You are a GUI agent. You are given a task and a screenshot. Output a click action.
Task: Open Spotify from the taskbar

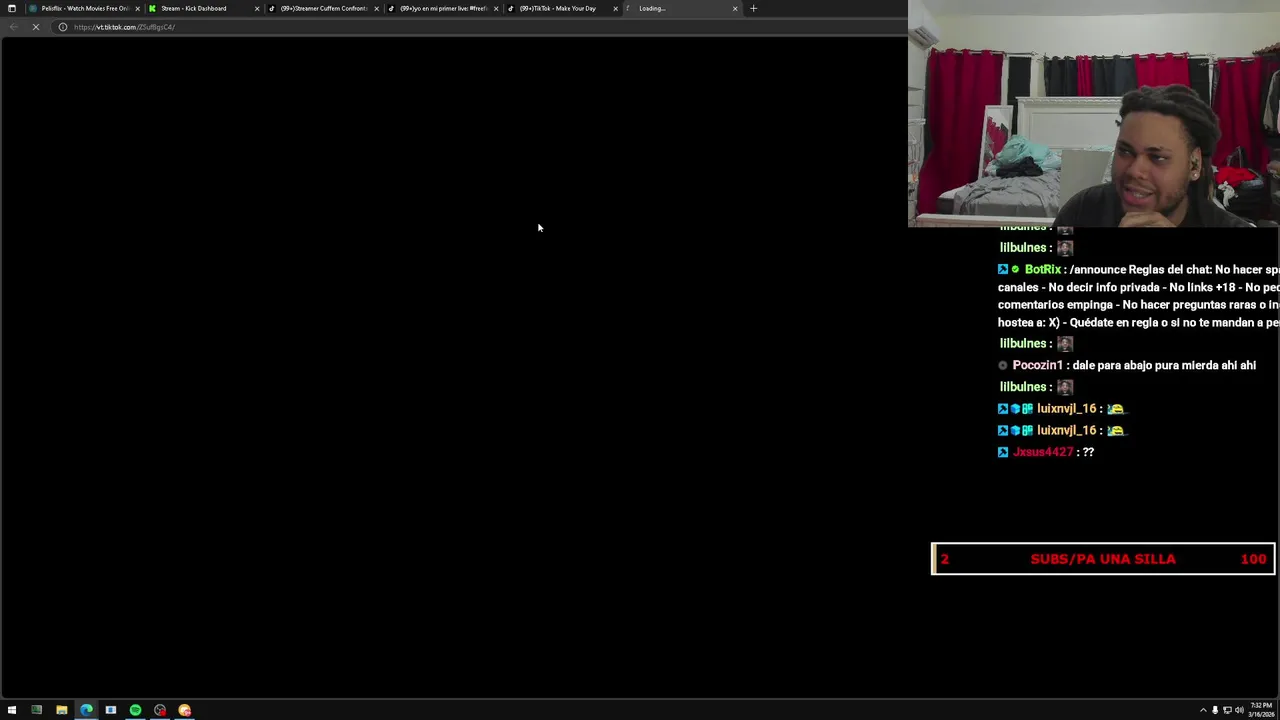click(x=135, y=710)
